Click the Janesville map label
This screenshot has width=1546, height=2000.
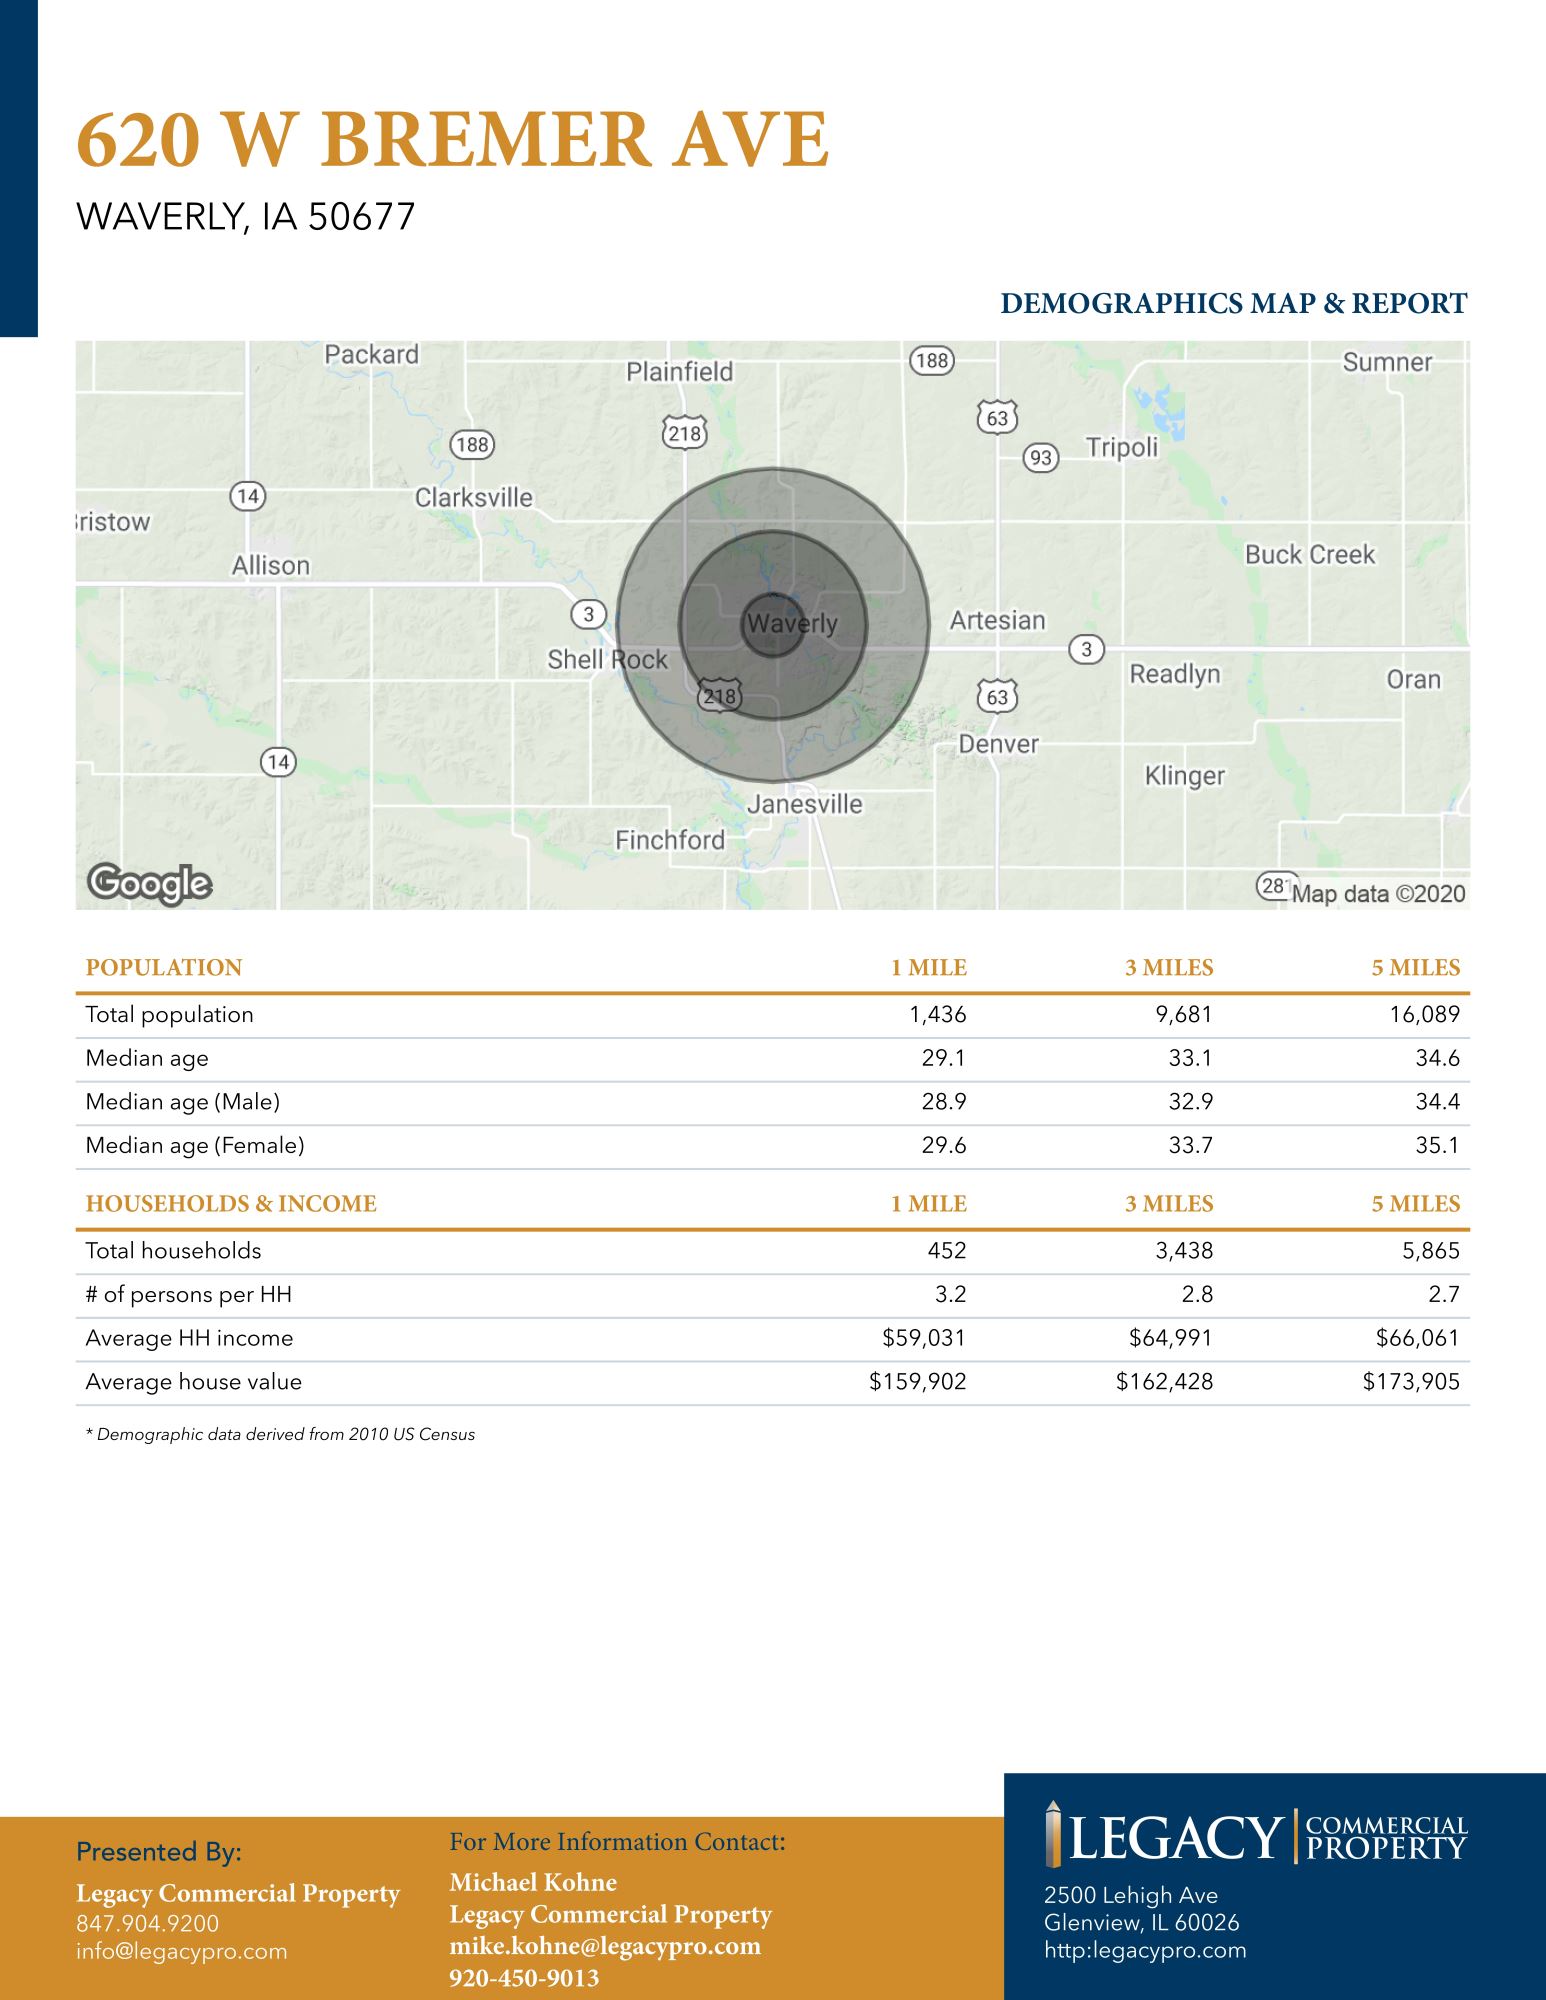tap(805, 804)
